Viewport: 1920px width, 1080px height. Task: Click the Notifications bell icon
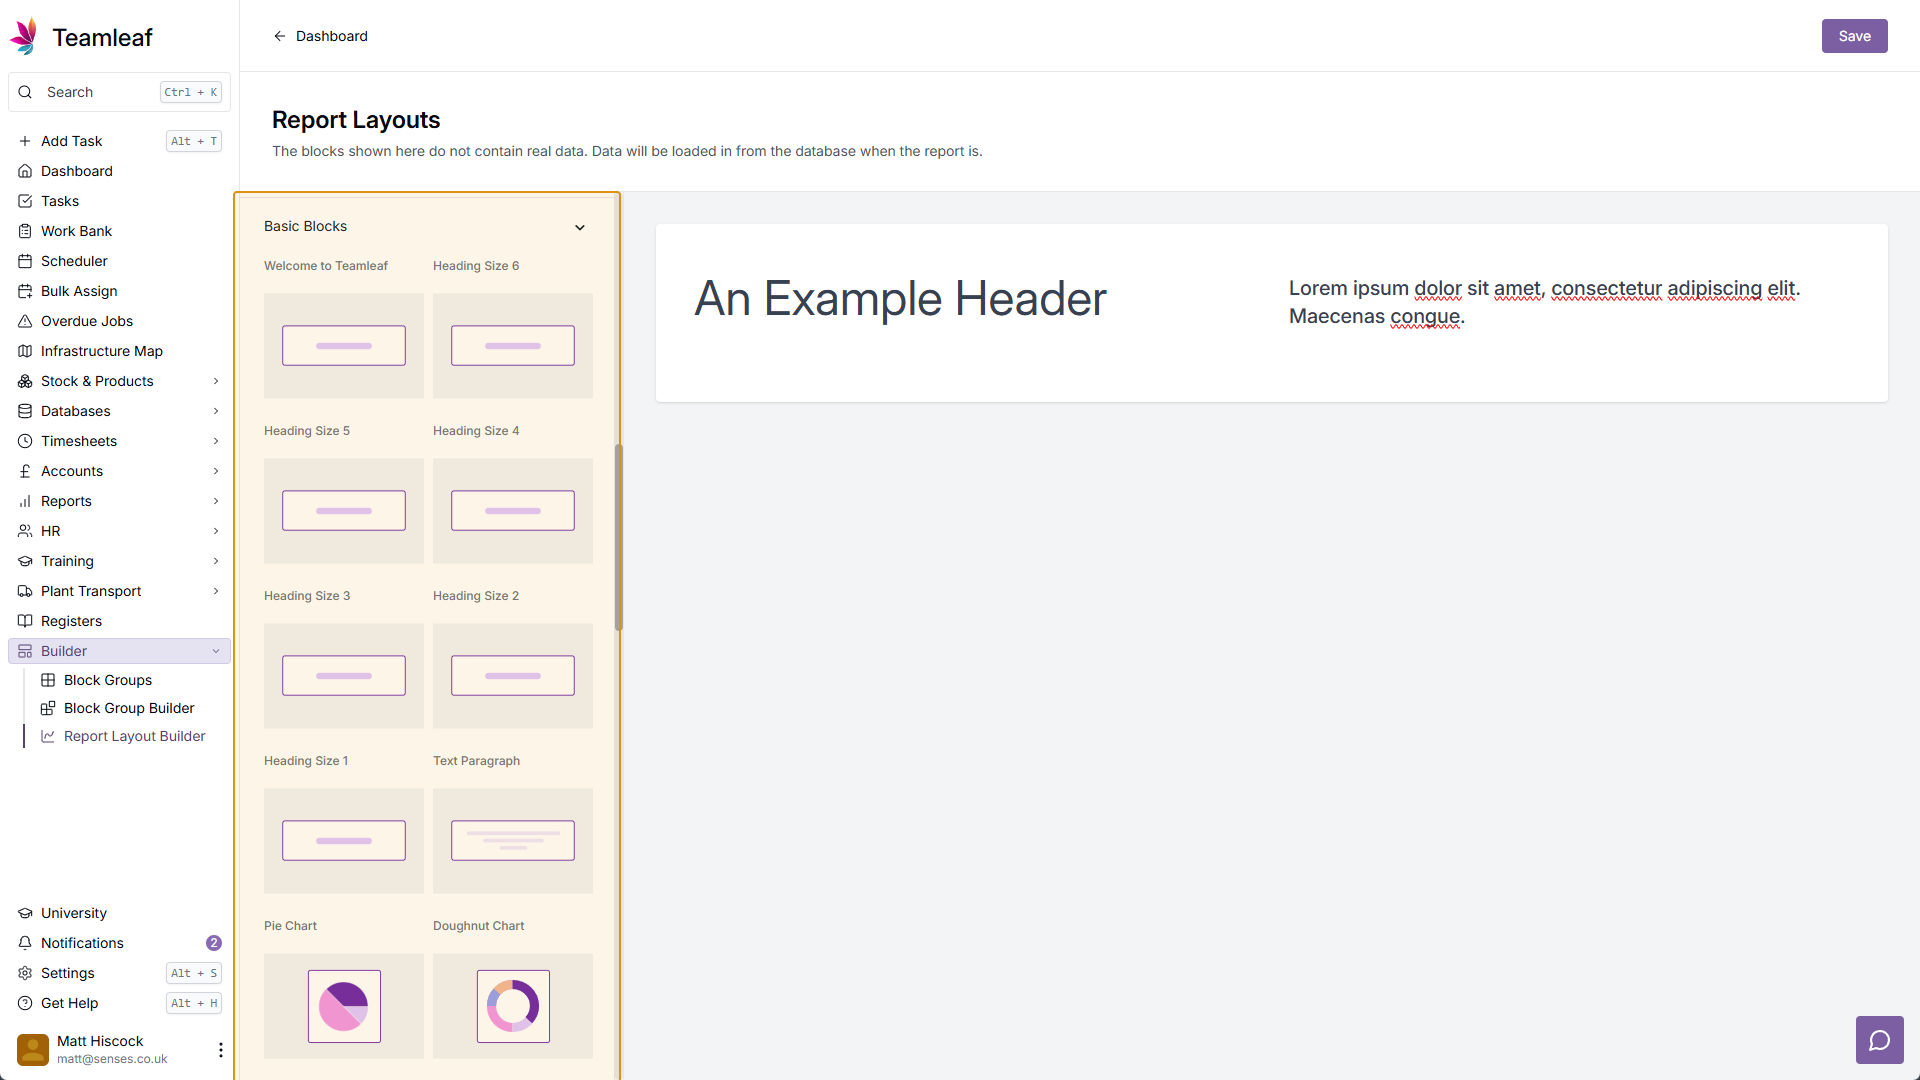click(x=25, y=943)
